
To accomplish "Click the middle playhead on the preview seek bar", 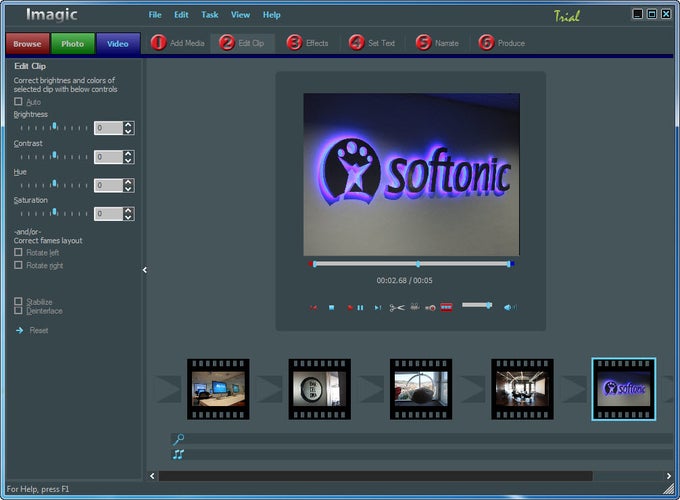I will click(418, 264).
